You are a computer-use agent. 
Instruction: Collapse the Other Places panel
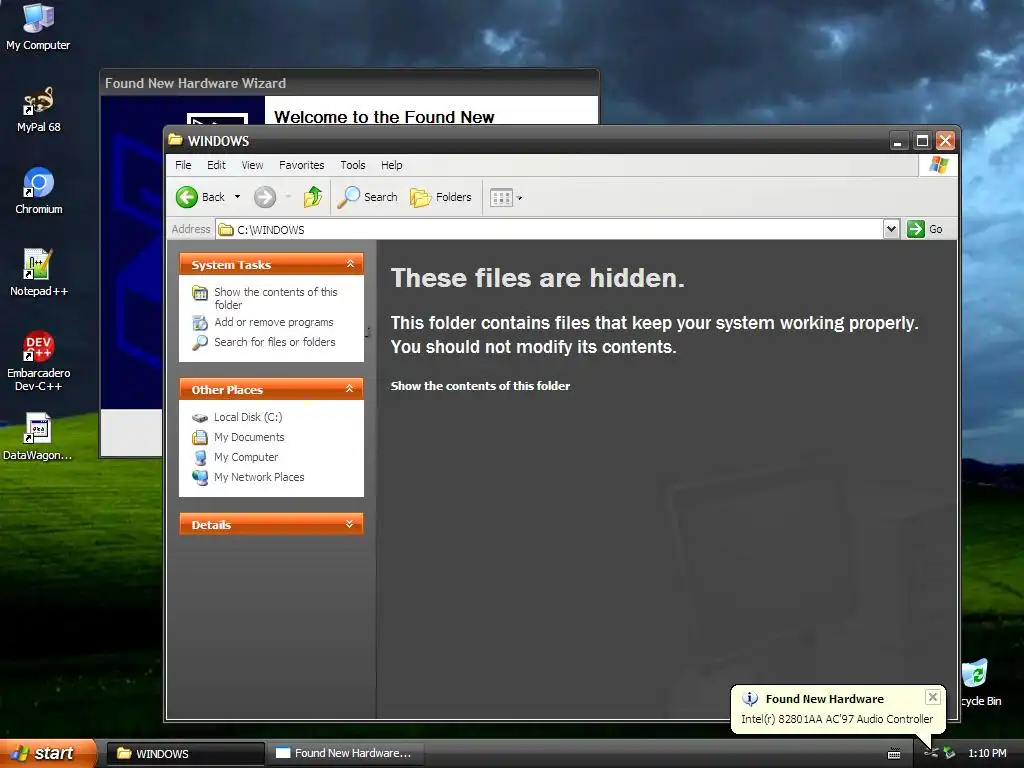point(350,389)
